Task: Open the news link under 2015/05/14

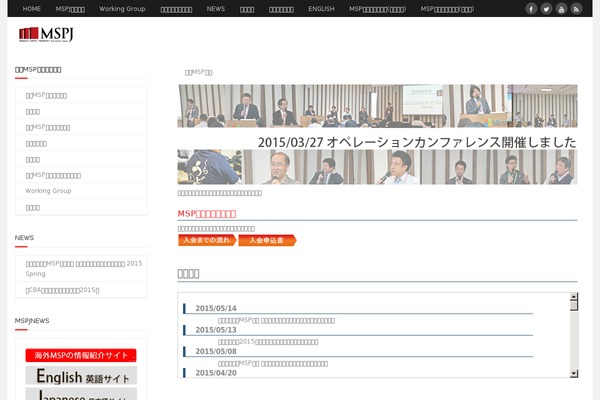Action: (x=276, y=320)
